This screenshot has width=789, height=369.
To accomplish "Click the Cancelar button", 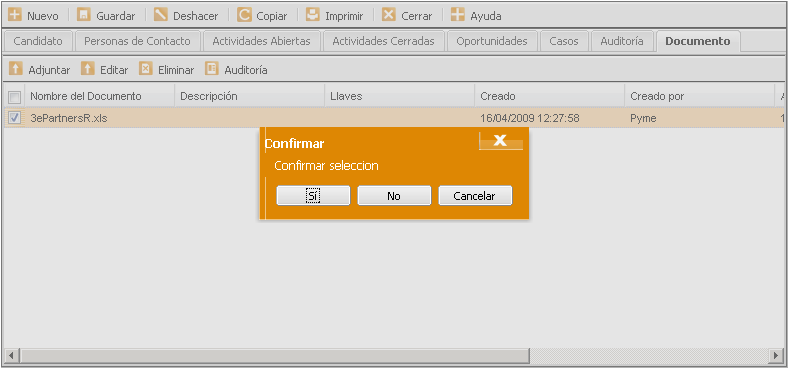I will coord(475,196).
